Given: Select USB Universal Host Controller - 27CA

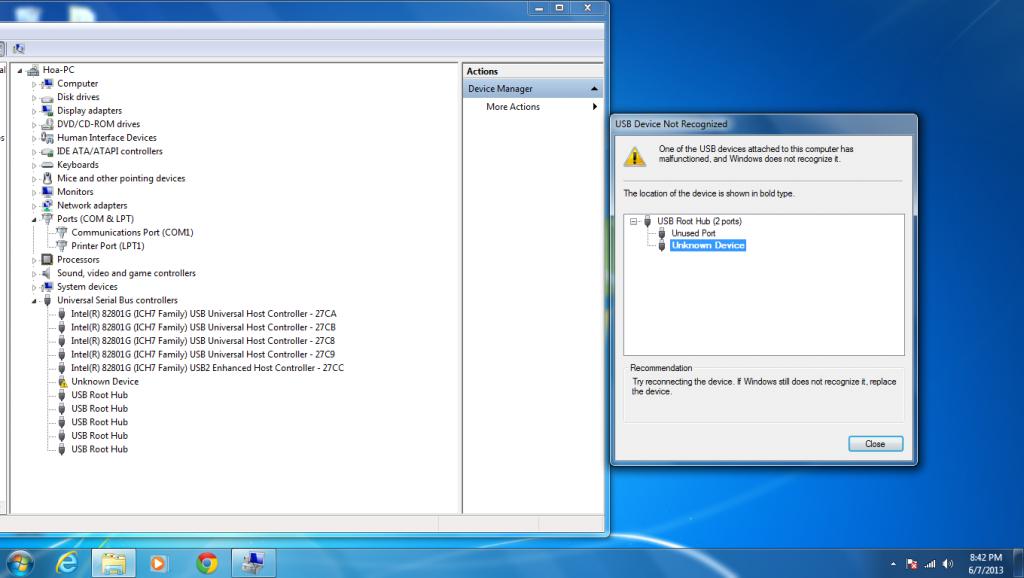Looking at the screenshot, I should [x=204, y=314].
